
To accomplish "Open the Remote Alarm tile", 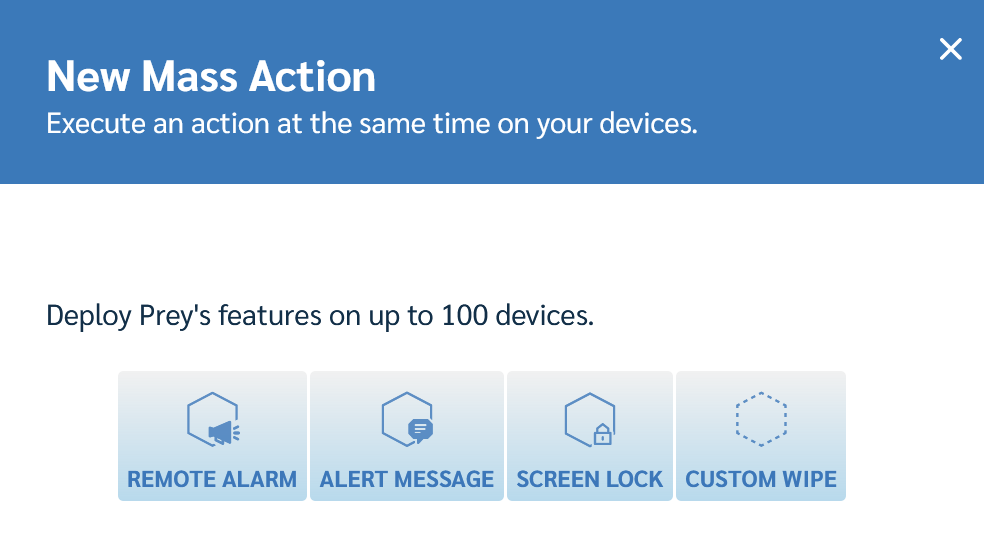I will pyautogui.click(x=212, y=436).
